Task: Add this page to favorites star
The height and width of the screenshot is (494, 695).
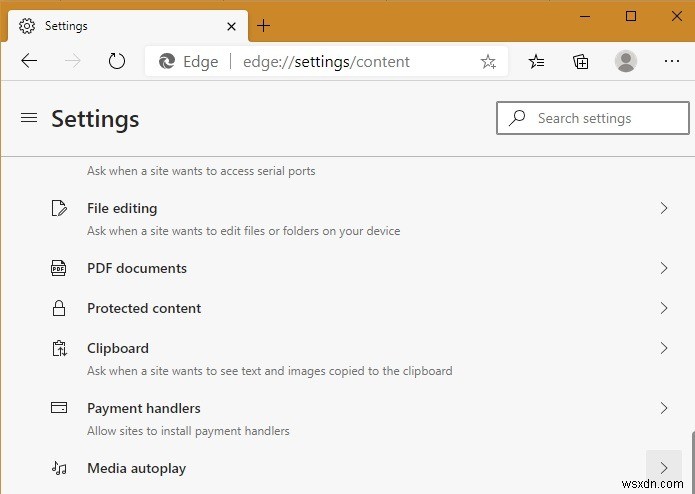Action: (x=488, y=62)
